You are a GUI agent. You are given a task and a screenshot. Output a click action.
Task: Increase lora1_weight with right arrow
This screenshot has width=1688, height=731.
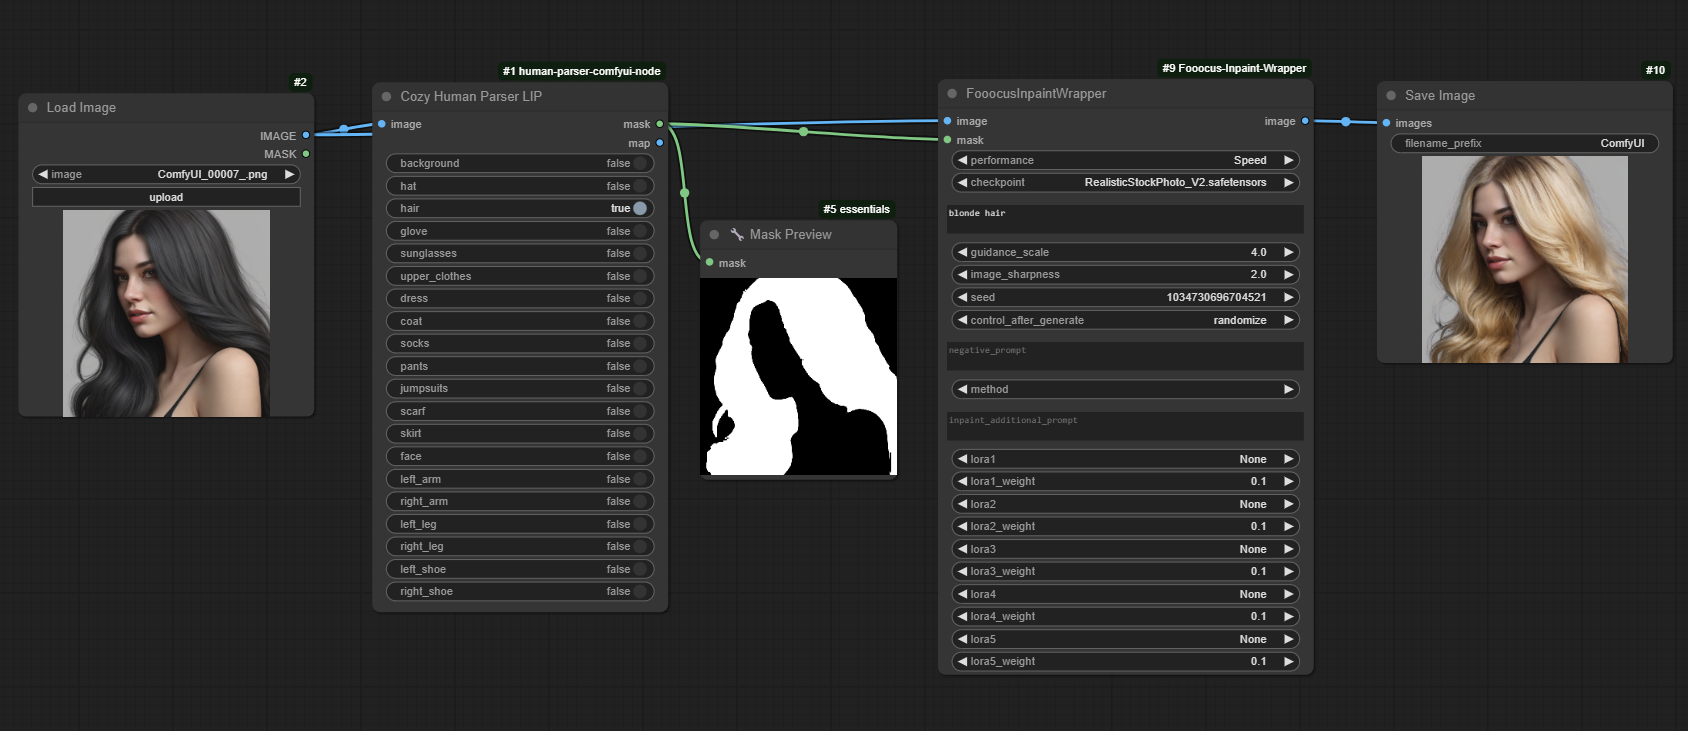point(1289,481)
